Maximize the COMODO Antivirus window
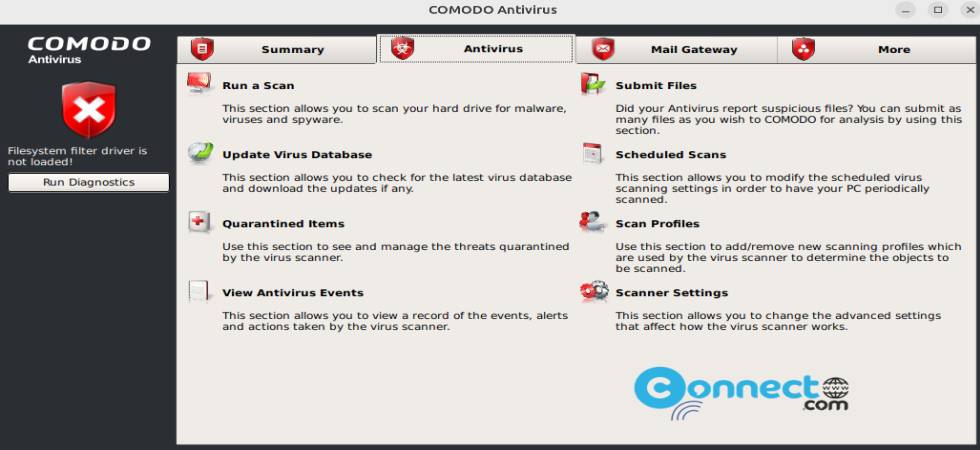The width and height of the screenshot is (980, 450). [938, 10]
